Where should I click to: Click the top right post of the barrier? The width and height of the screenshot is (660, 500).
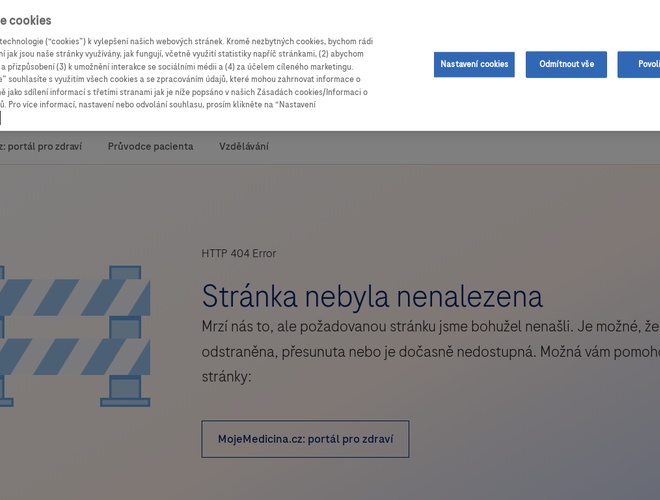pyautogui.click(x=125, y=272)
